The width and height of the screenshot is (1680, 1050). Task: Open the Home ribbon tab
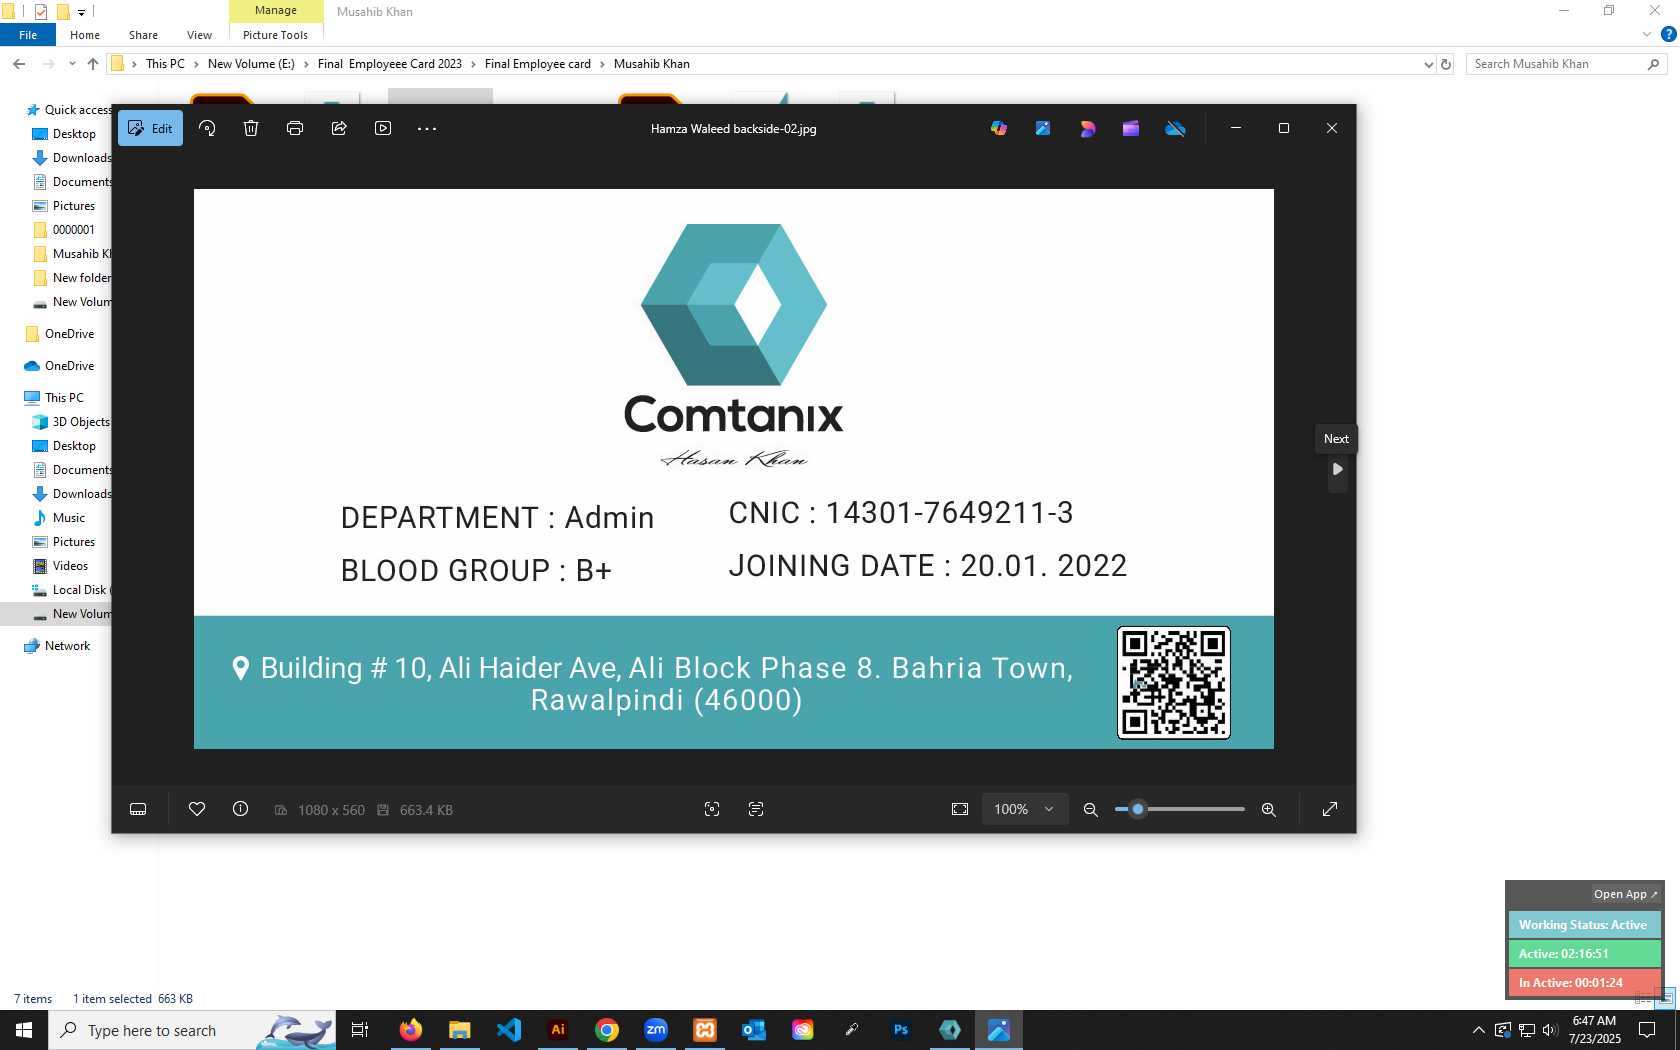pyautogui.click(x=85, y=35)
